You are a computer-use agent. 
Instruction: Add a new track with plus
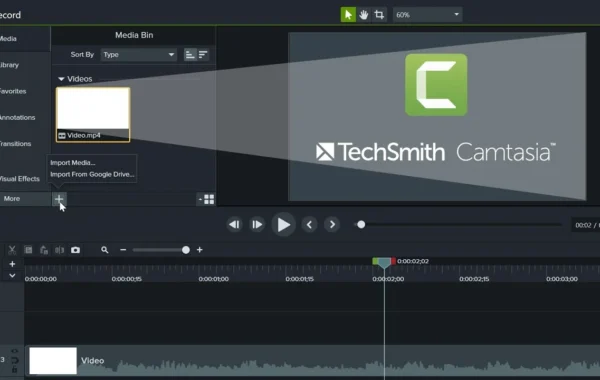[x=12, y=264]
